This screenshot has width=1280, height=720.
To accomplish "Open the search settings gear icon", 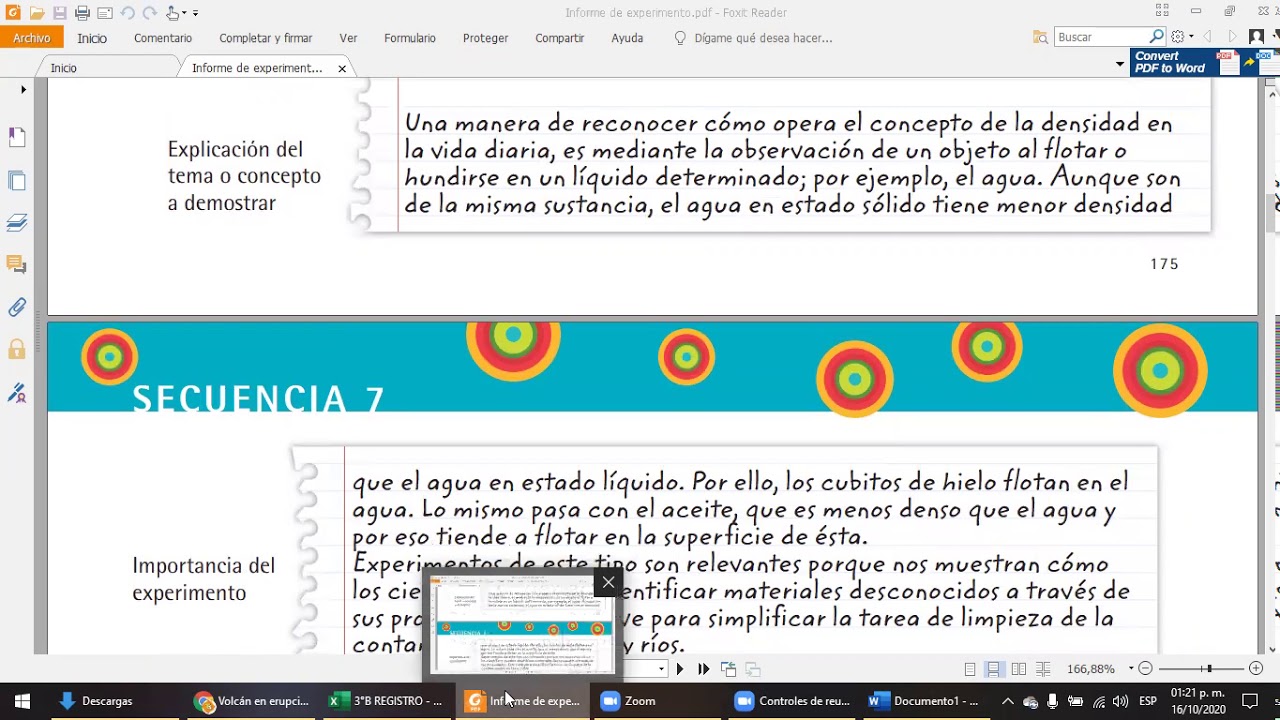I will pyautogui.click(x=1178, y=37).
